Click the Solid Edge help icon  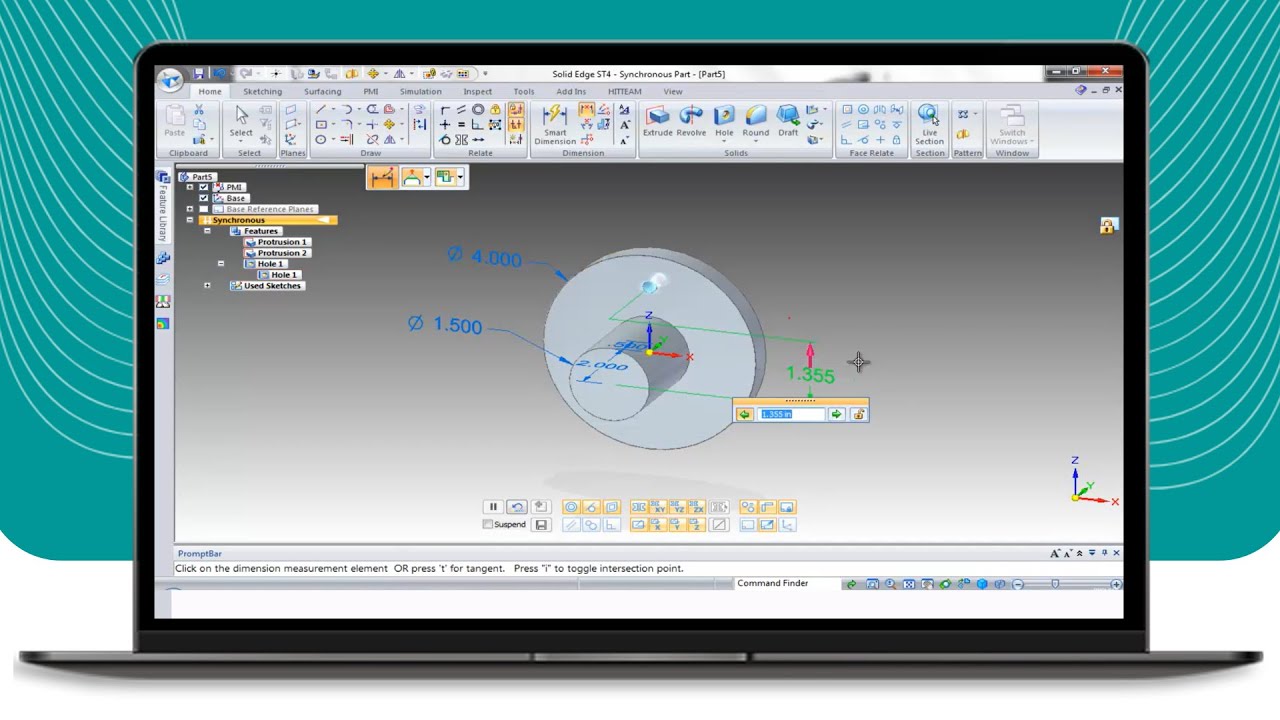click(x=1081, y=90)
